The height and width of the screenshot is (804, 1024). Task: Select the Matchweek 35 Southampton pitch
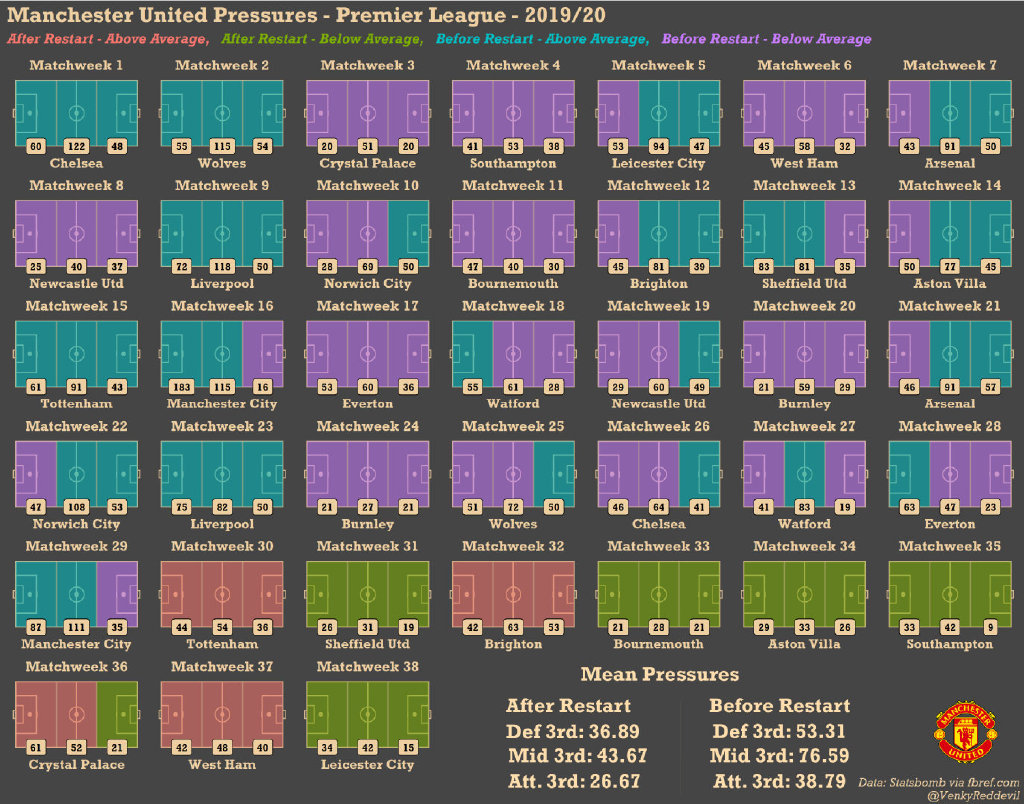tap(950, 594)
